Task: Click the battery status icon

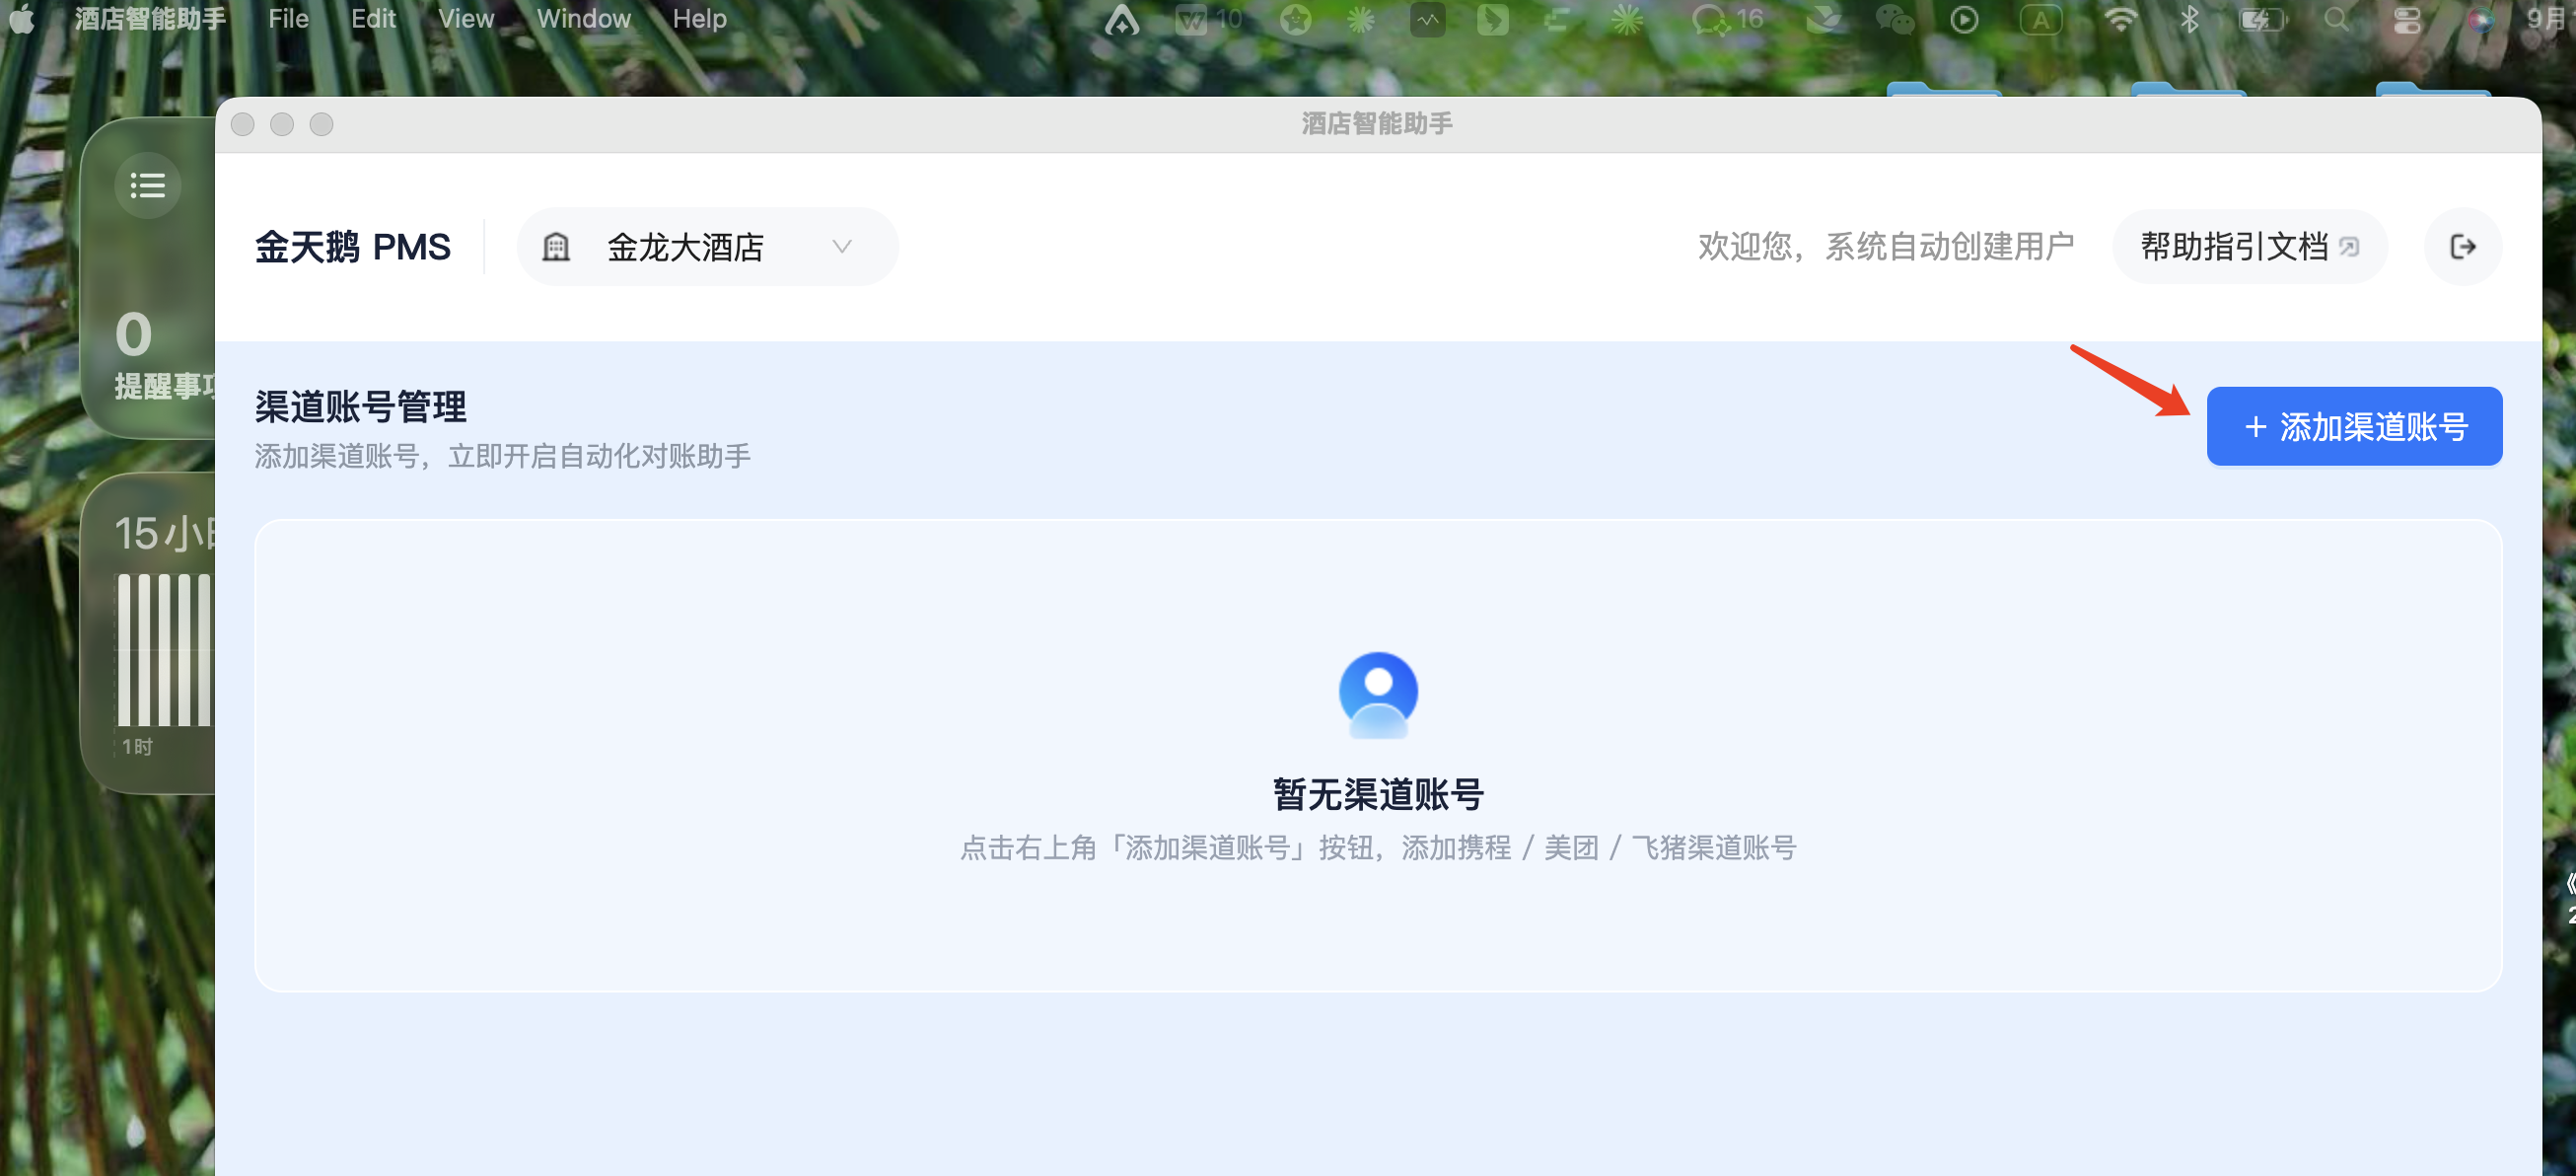Action: point(2262,19)
